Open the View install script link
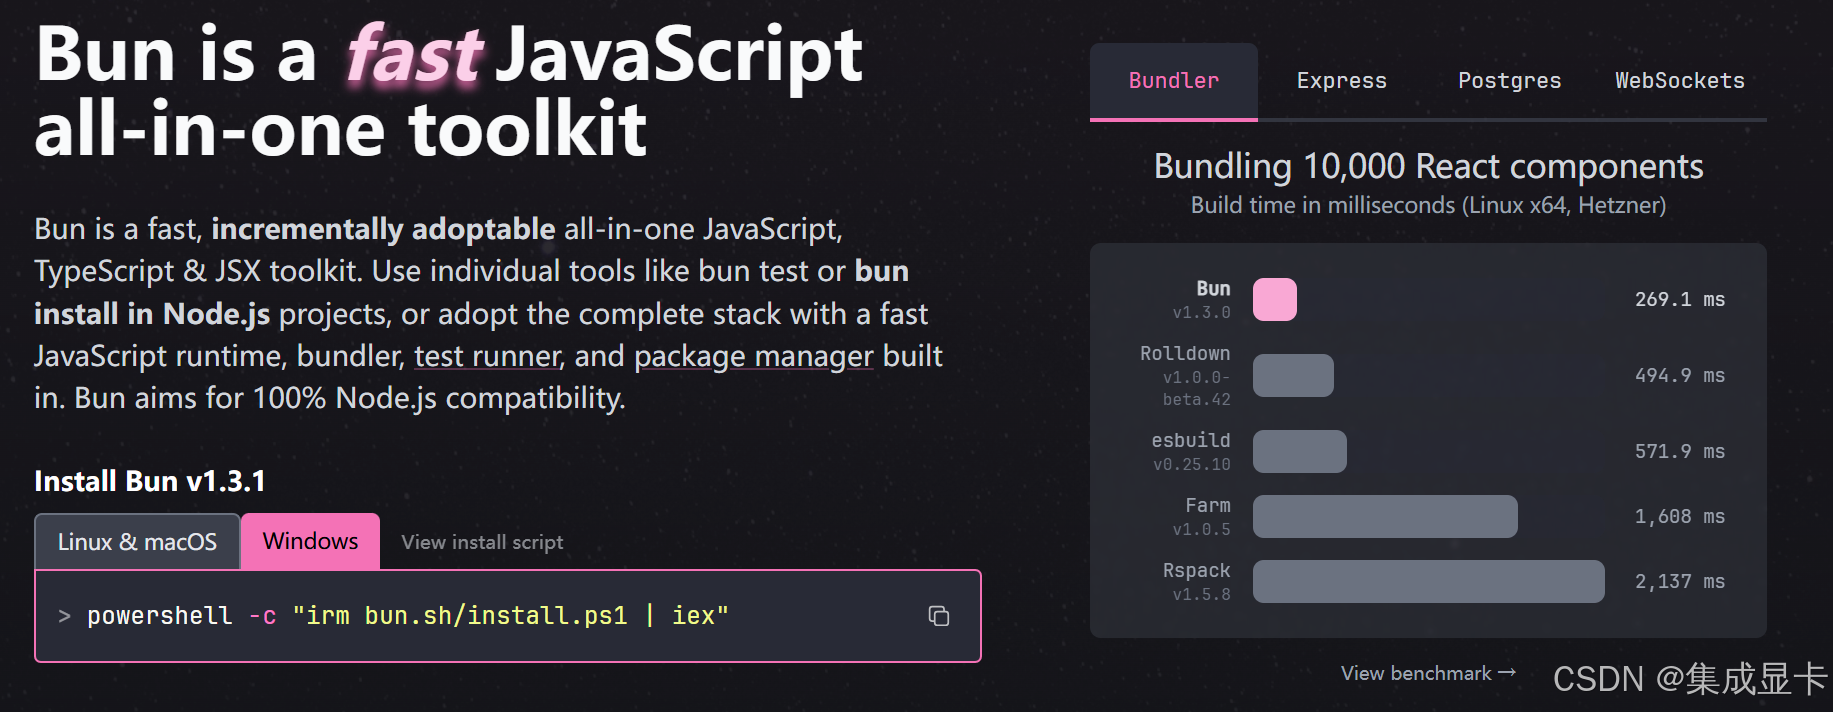 tap(482, 542)
